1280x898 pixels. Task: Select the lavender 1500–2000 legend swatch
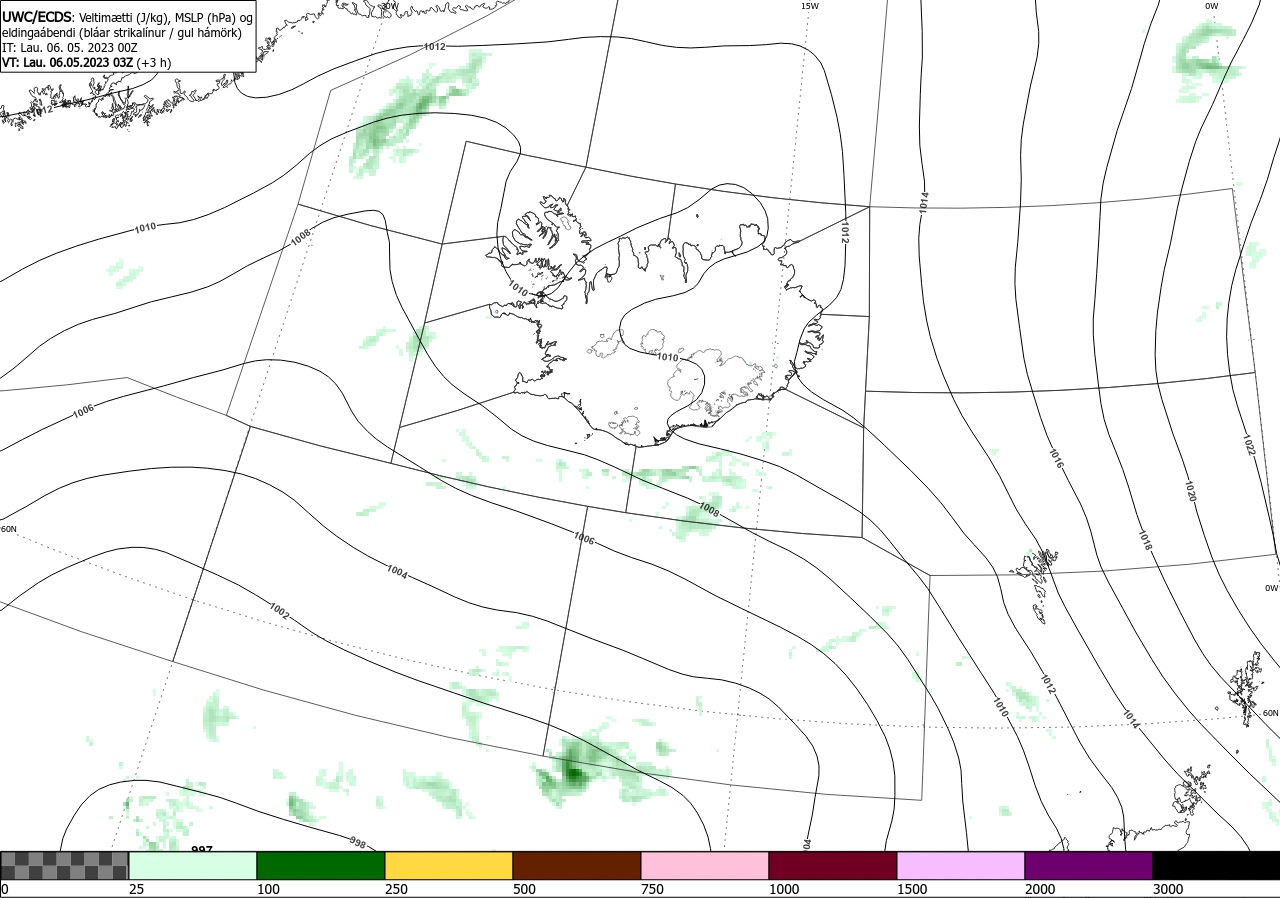tap(961, 865)
